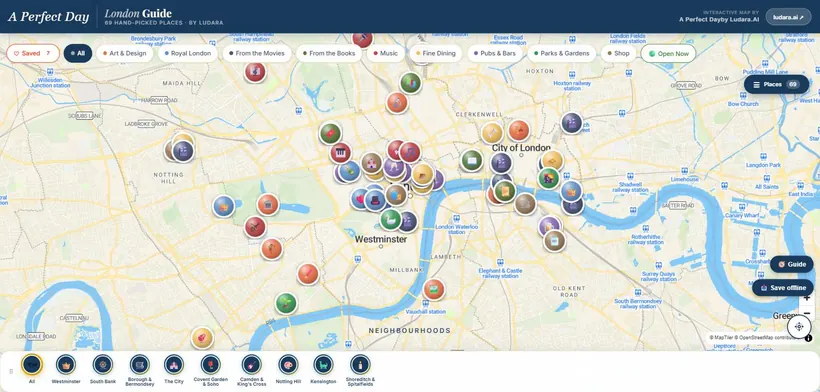Click Save offline
This screenshot has width=820, height=392.
coord(783,288)
